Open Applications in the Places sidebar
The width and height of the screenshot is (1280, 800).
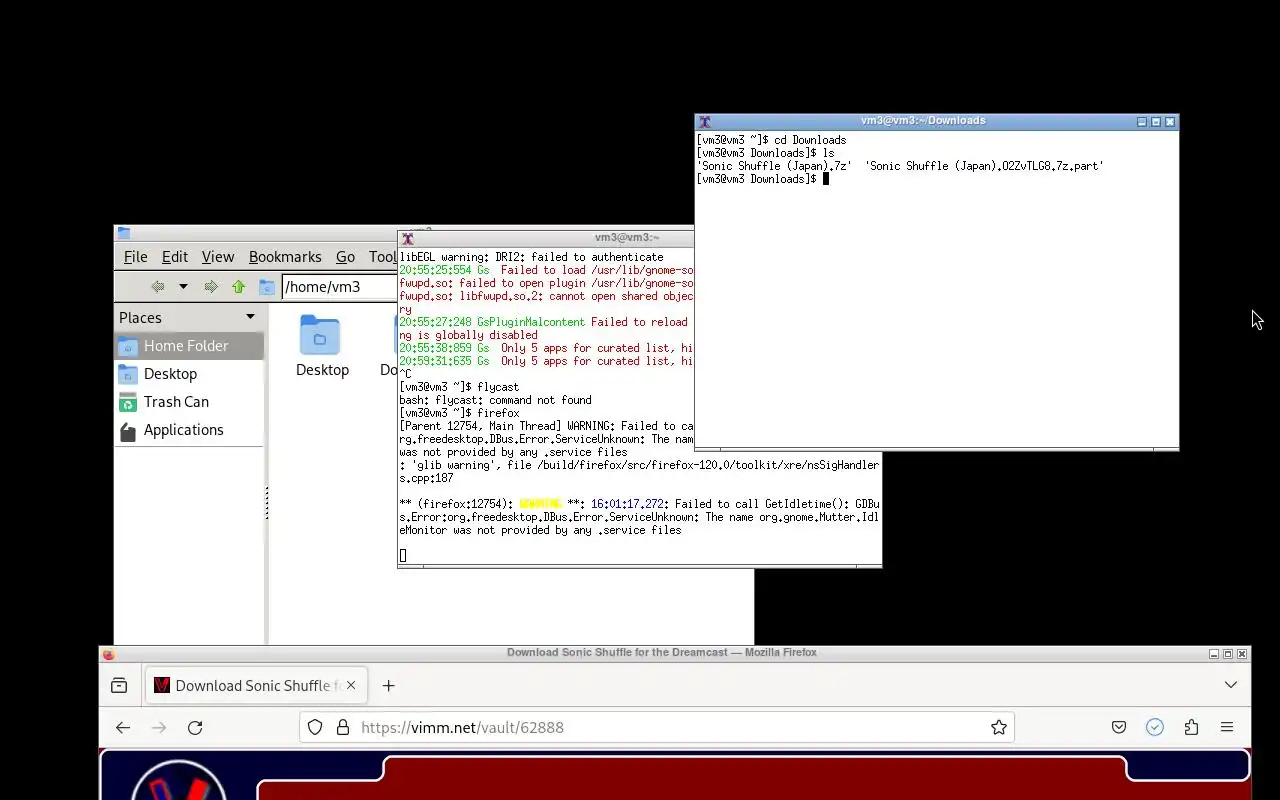tap(189, 430)
